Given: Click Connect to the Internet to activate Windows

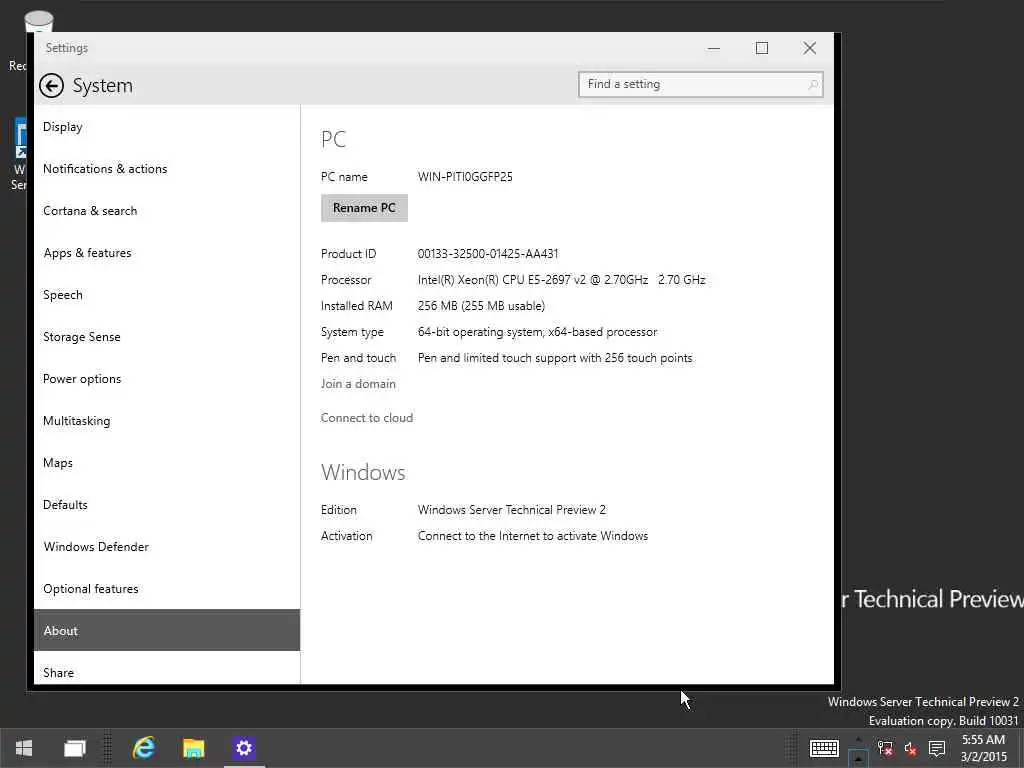Looking at the screenshot, I should coord(533,536).
